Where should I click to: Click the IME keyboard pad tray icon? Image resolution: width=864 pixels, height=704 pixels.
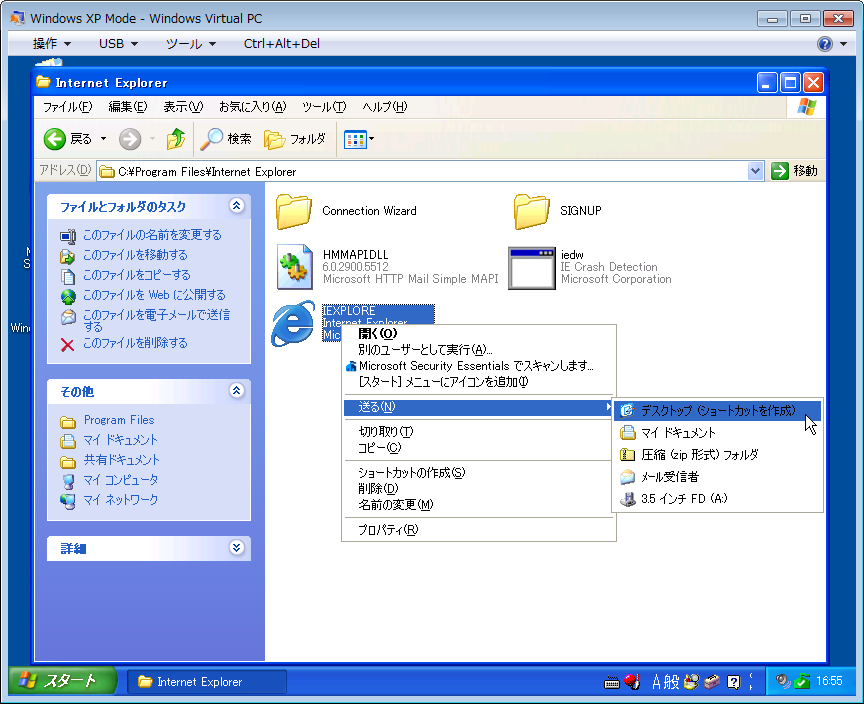(612, 683)
